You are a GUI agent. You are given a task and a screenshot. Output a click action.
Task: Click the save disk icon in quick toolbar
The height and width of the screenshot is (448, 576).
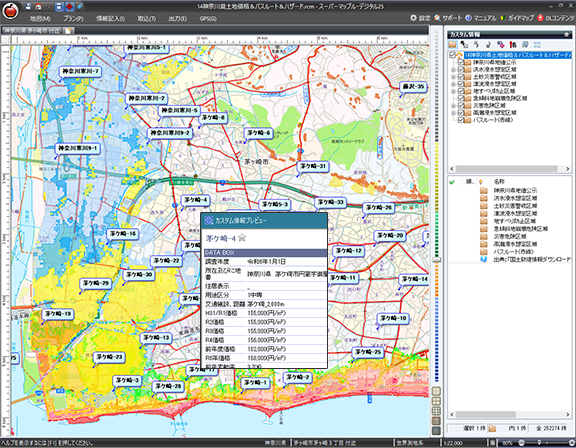click(29, 6)
